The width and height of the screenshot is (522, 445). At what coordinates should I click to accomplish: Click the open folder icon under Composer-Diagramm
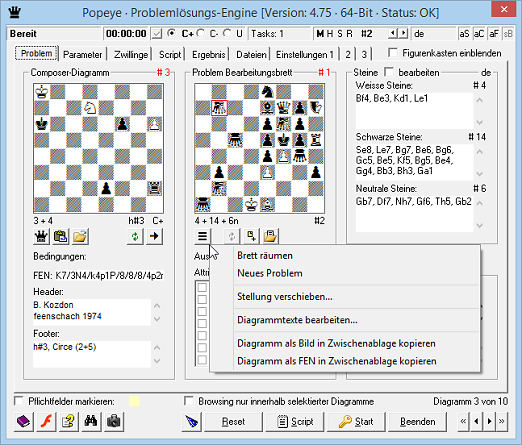[x=80, y=236]
